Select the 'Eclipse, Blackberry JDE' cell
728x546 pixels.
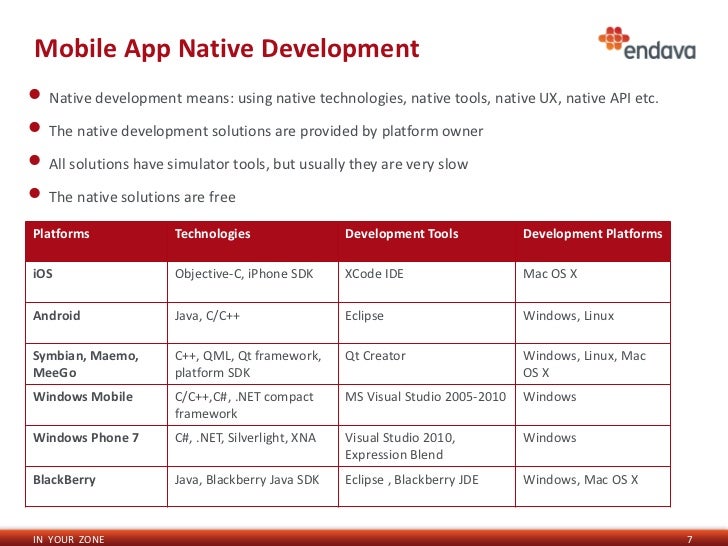point(427,487)
